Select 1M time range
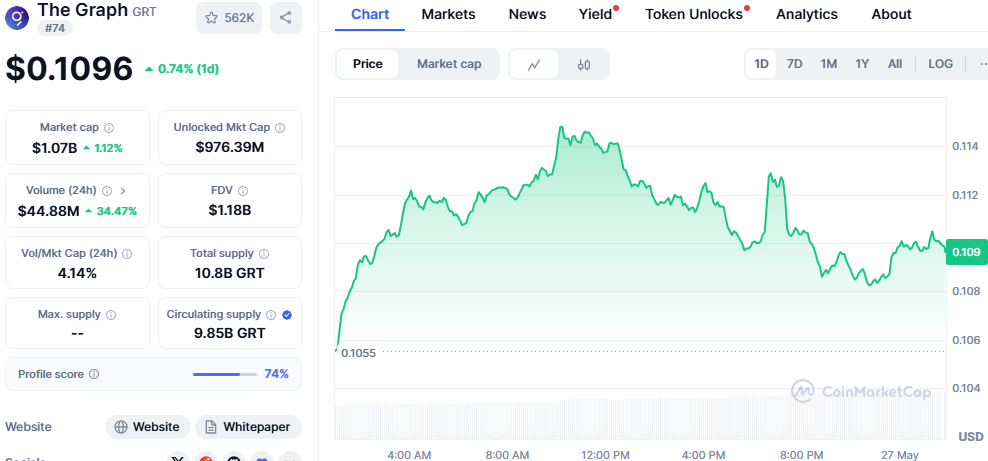 pos(829,64)
